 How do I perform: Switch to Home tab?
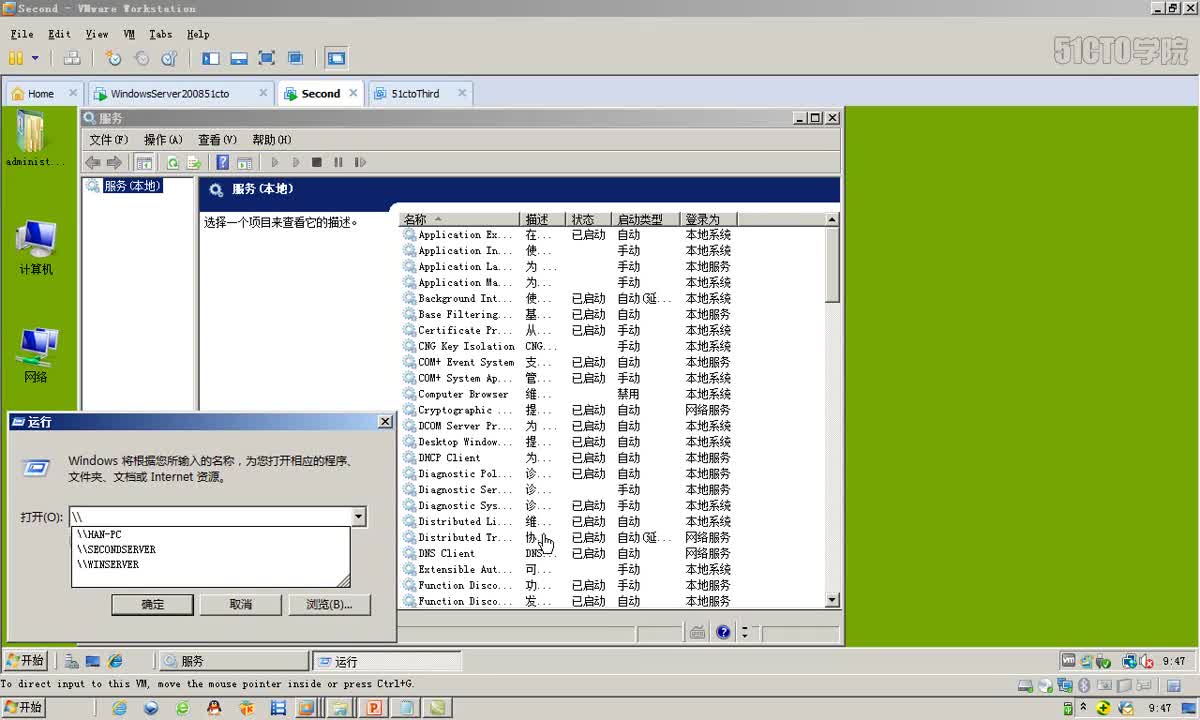click(41, 94)
